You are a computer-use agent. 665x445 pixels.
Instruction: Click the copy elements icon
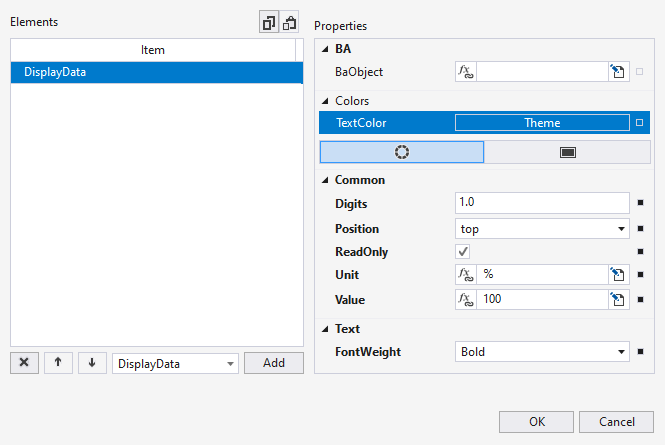pyautogui.click(x=269, y=23)
